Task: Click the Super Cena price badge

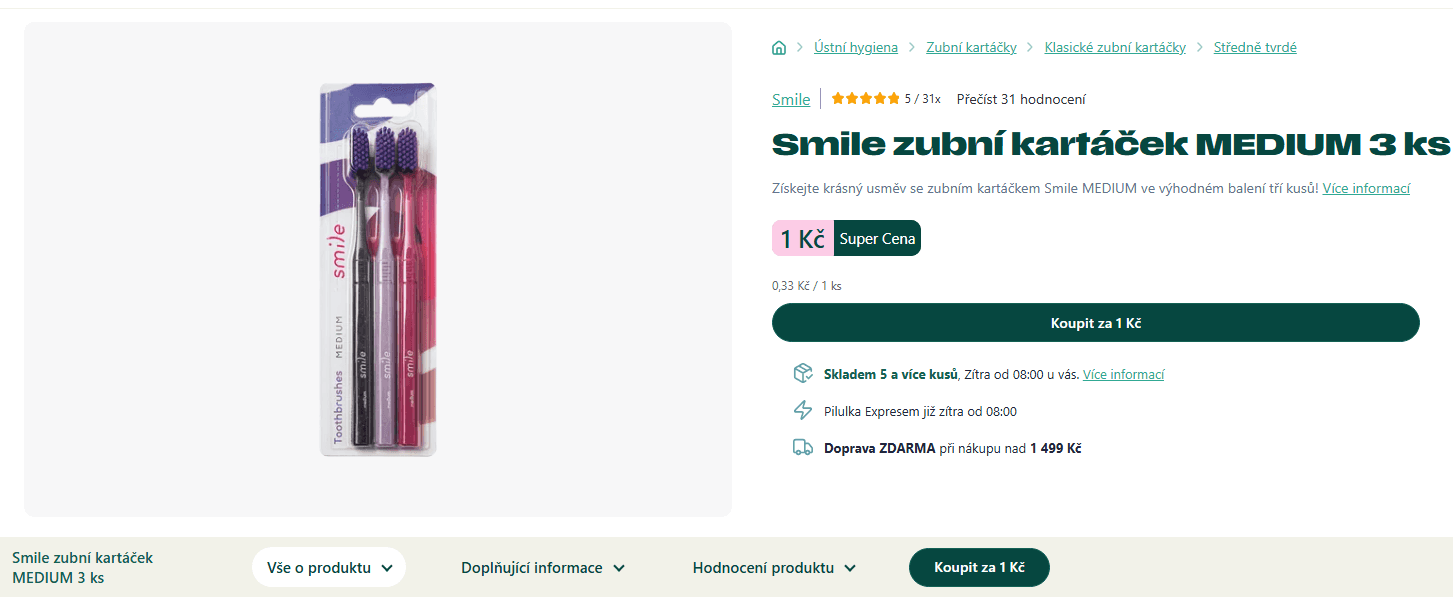Action: pyautogui.click(x=877, y=238)
